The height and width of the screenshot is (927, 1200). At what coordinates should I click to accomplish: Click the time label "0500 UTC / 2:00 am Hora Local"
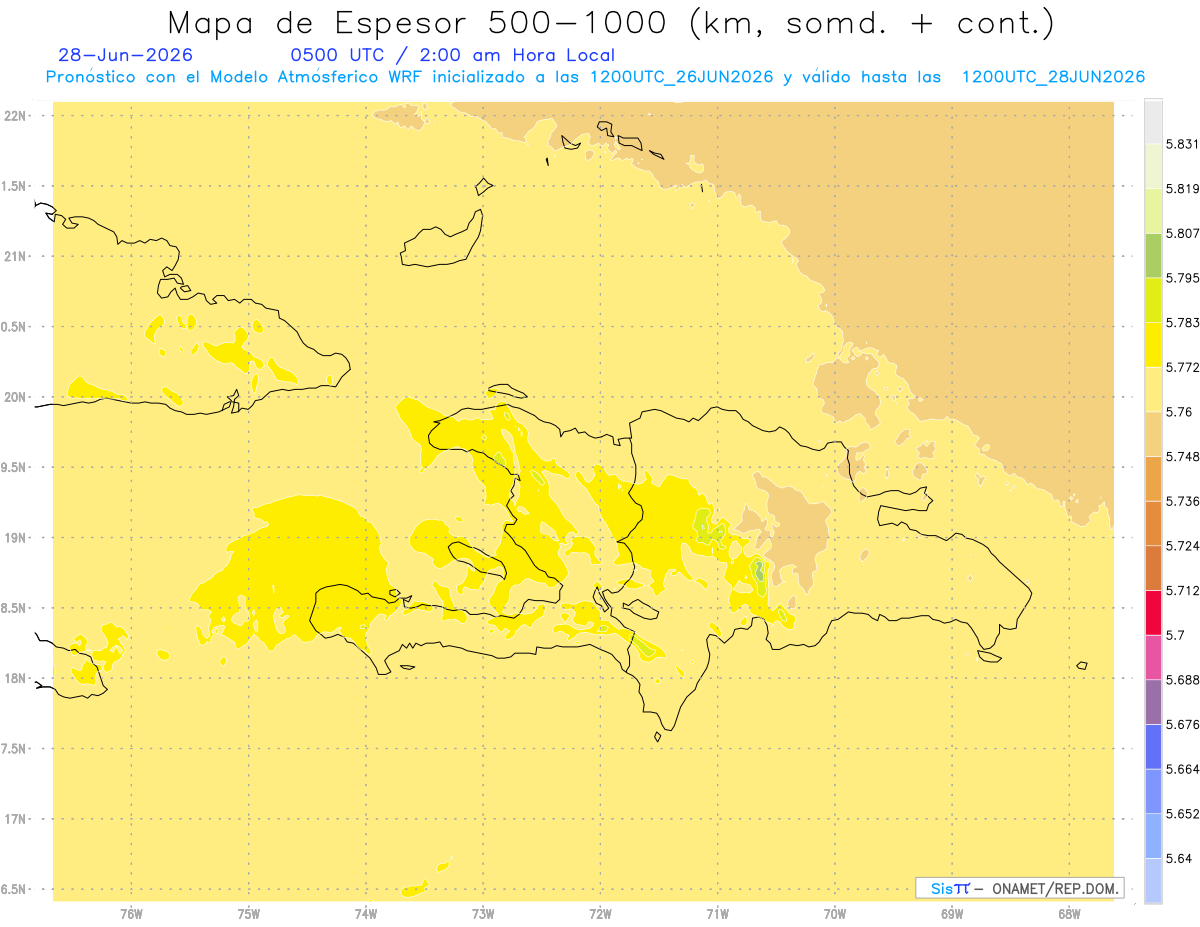(452, 56)
